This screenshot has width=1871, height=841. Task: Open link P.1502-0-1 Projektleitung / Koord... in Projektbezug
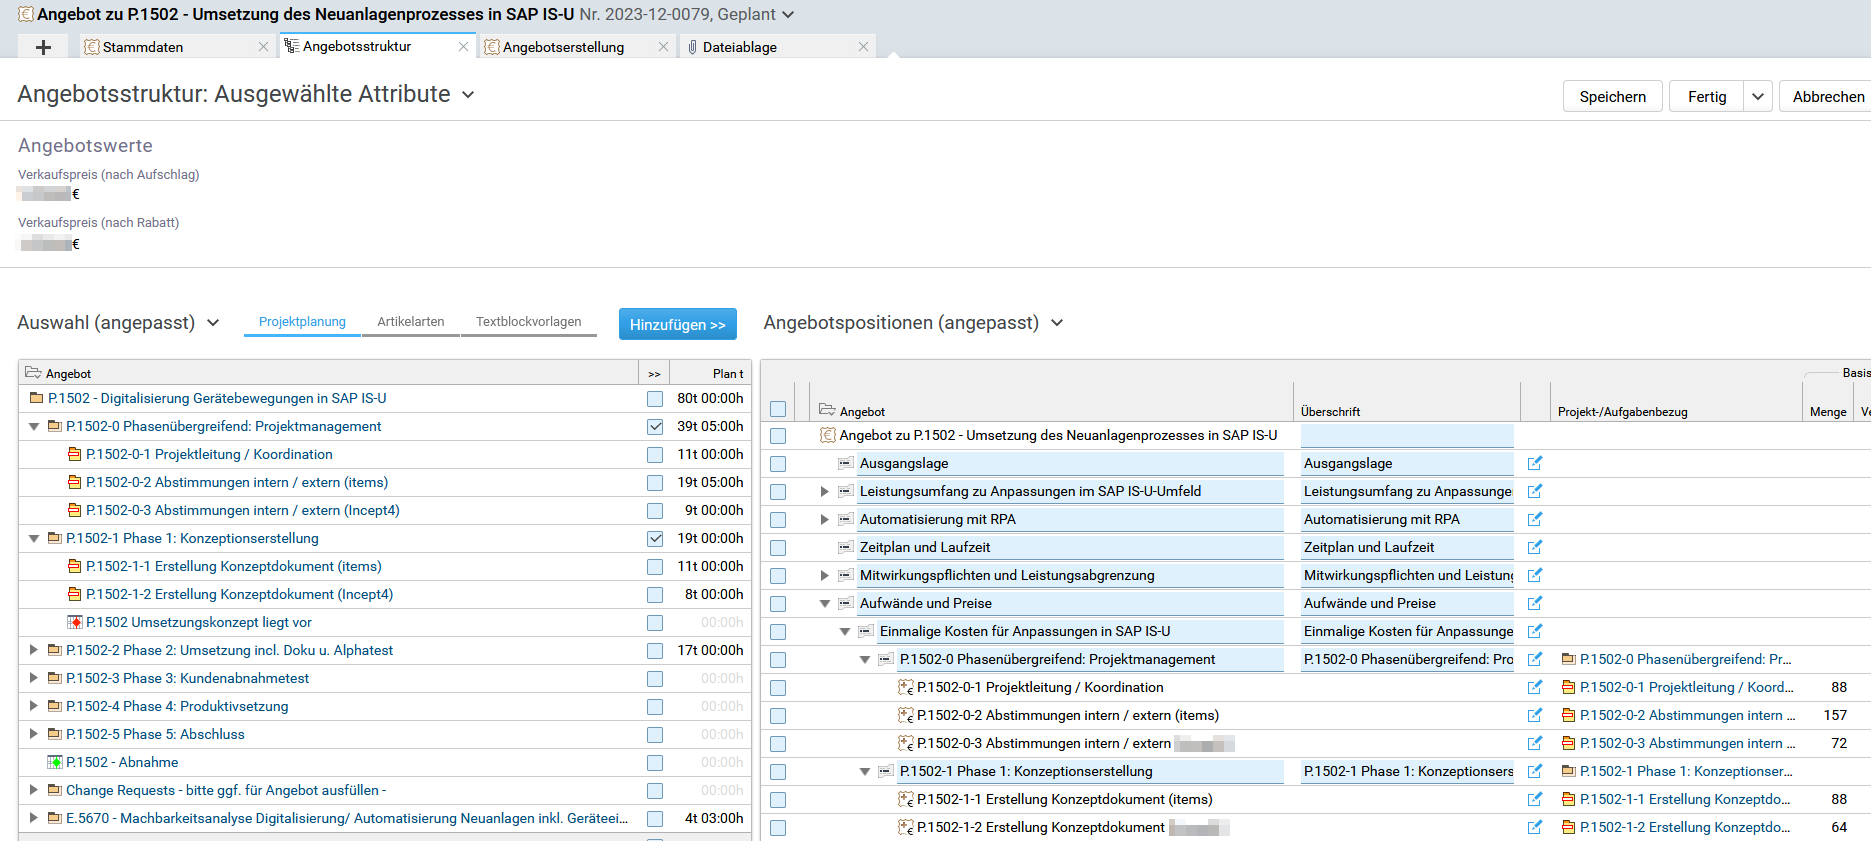(1687, 687)
